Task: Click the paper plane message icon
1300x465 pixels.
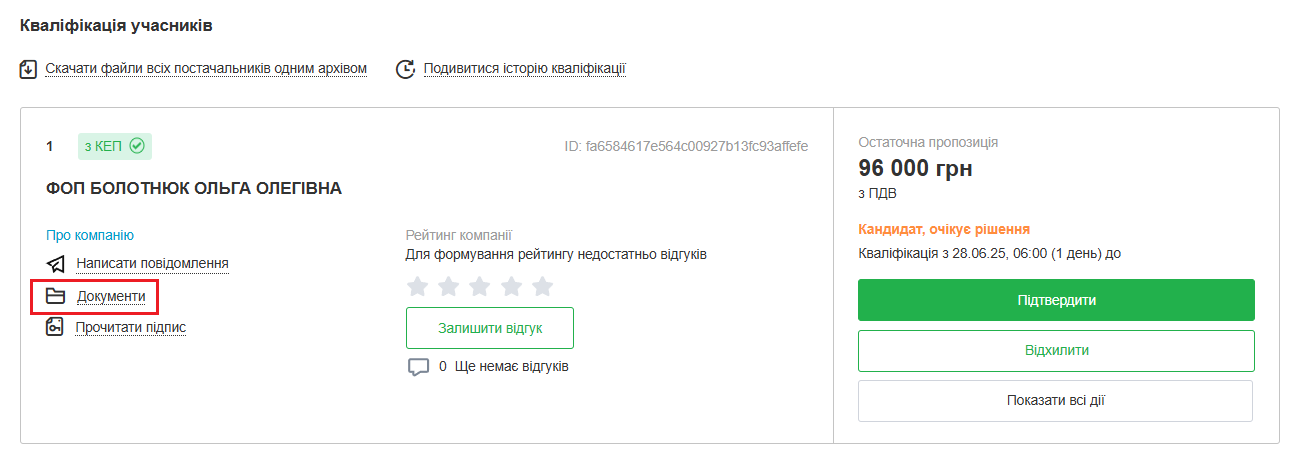Action: [x=56, y=264]
